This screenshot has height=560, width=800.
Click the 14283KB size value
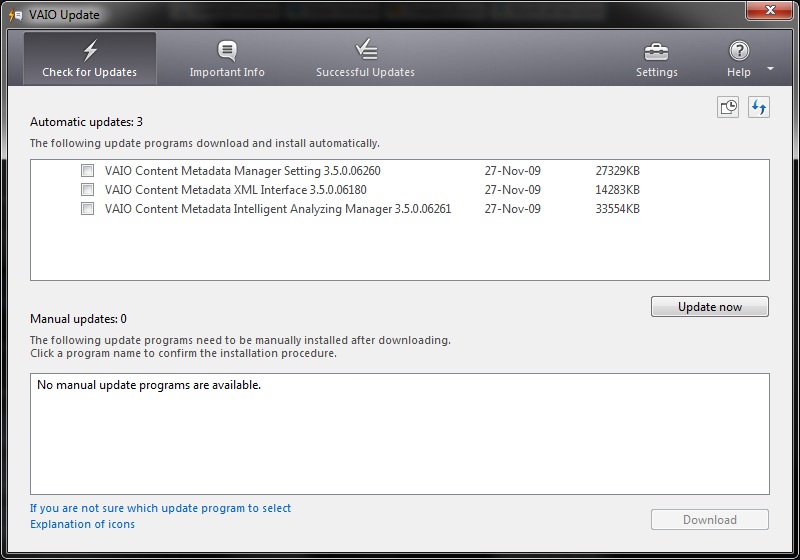point(617,190)
